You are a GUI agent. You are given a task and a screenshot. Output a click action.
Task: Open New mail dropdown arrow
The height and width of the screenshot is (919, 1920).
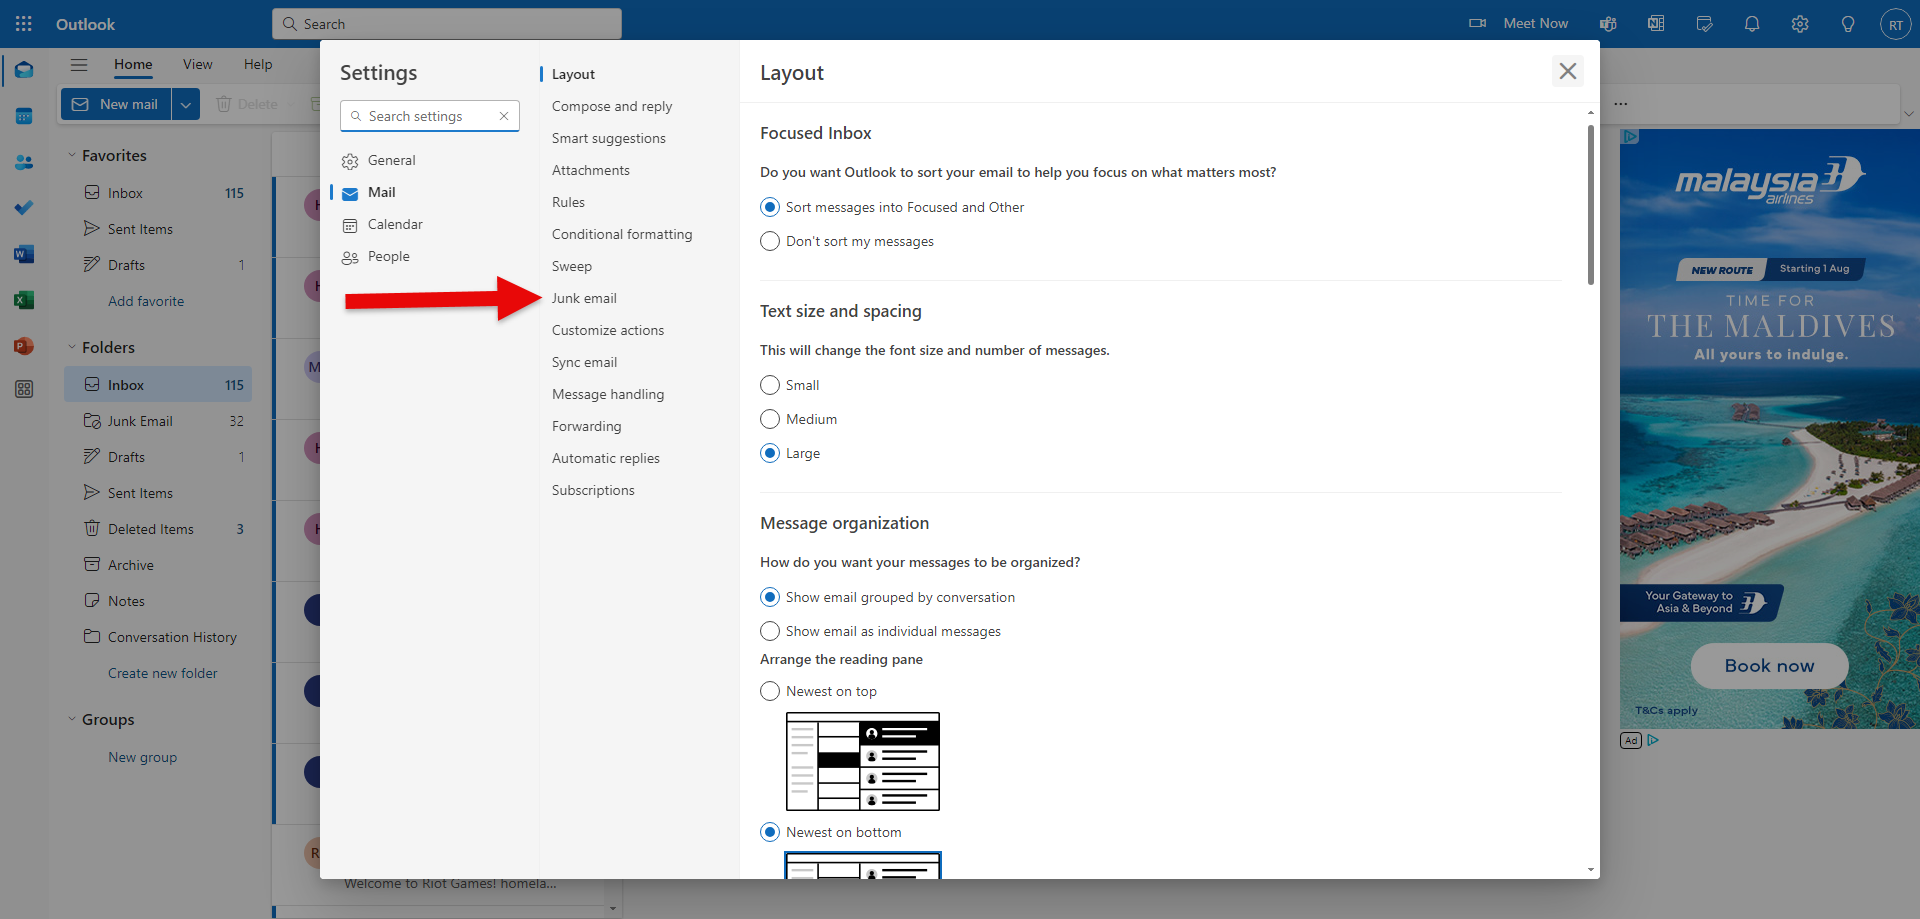pos(186,104)
